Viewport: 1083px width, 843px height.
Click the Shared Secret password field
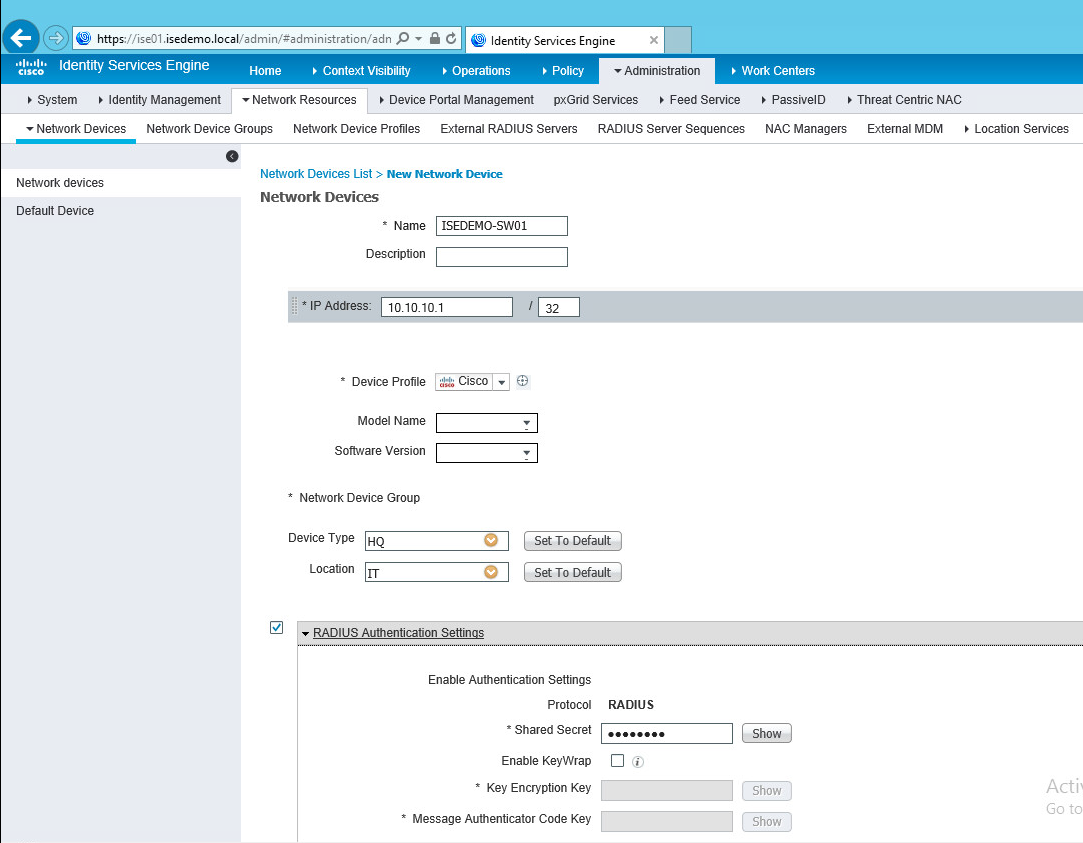coord(667,733)
